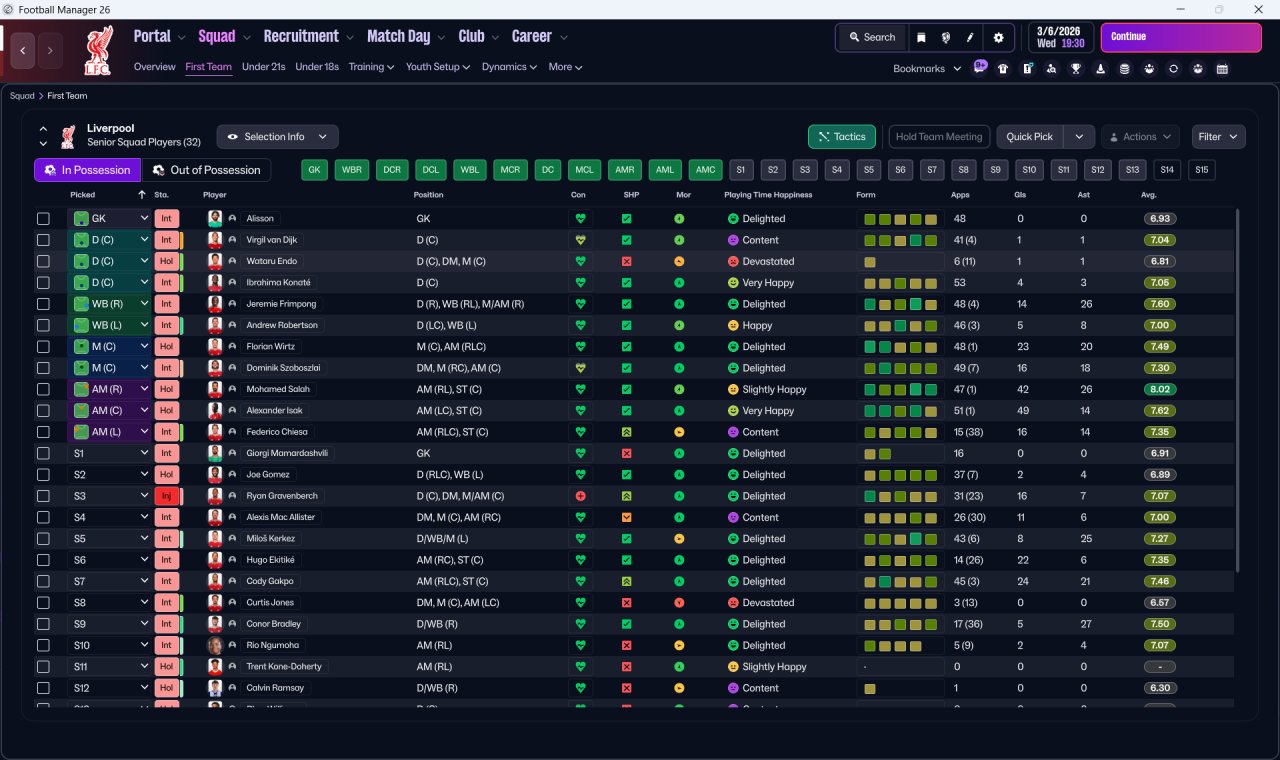This screenshot has height=760, width=1280.
Task: Click the AMC position slot swatch
Action: pyautogui.click(x=706, y=170)
